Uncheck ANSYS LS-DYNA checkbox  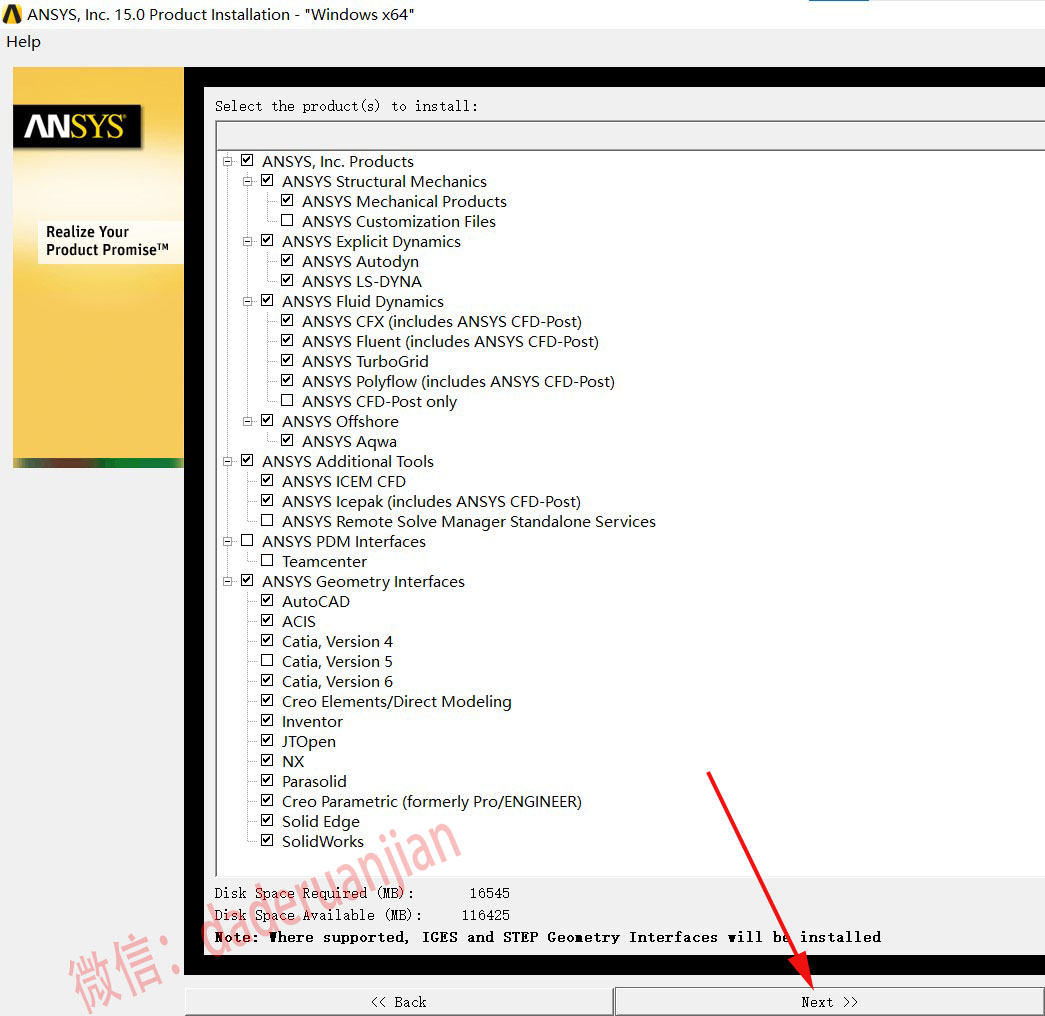pyautogui.click(x=287, y=281)
